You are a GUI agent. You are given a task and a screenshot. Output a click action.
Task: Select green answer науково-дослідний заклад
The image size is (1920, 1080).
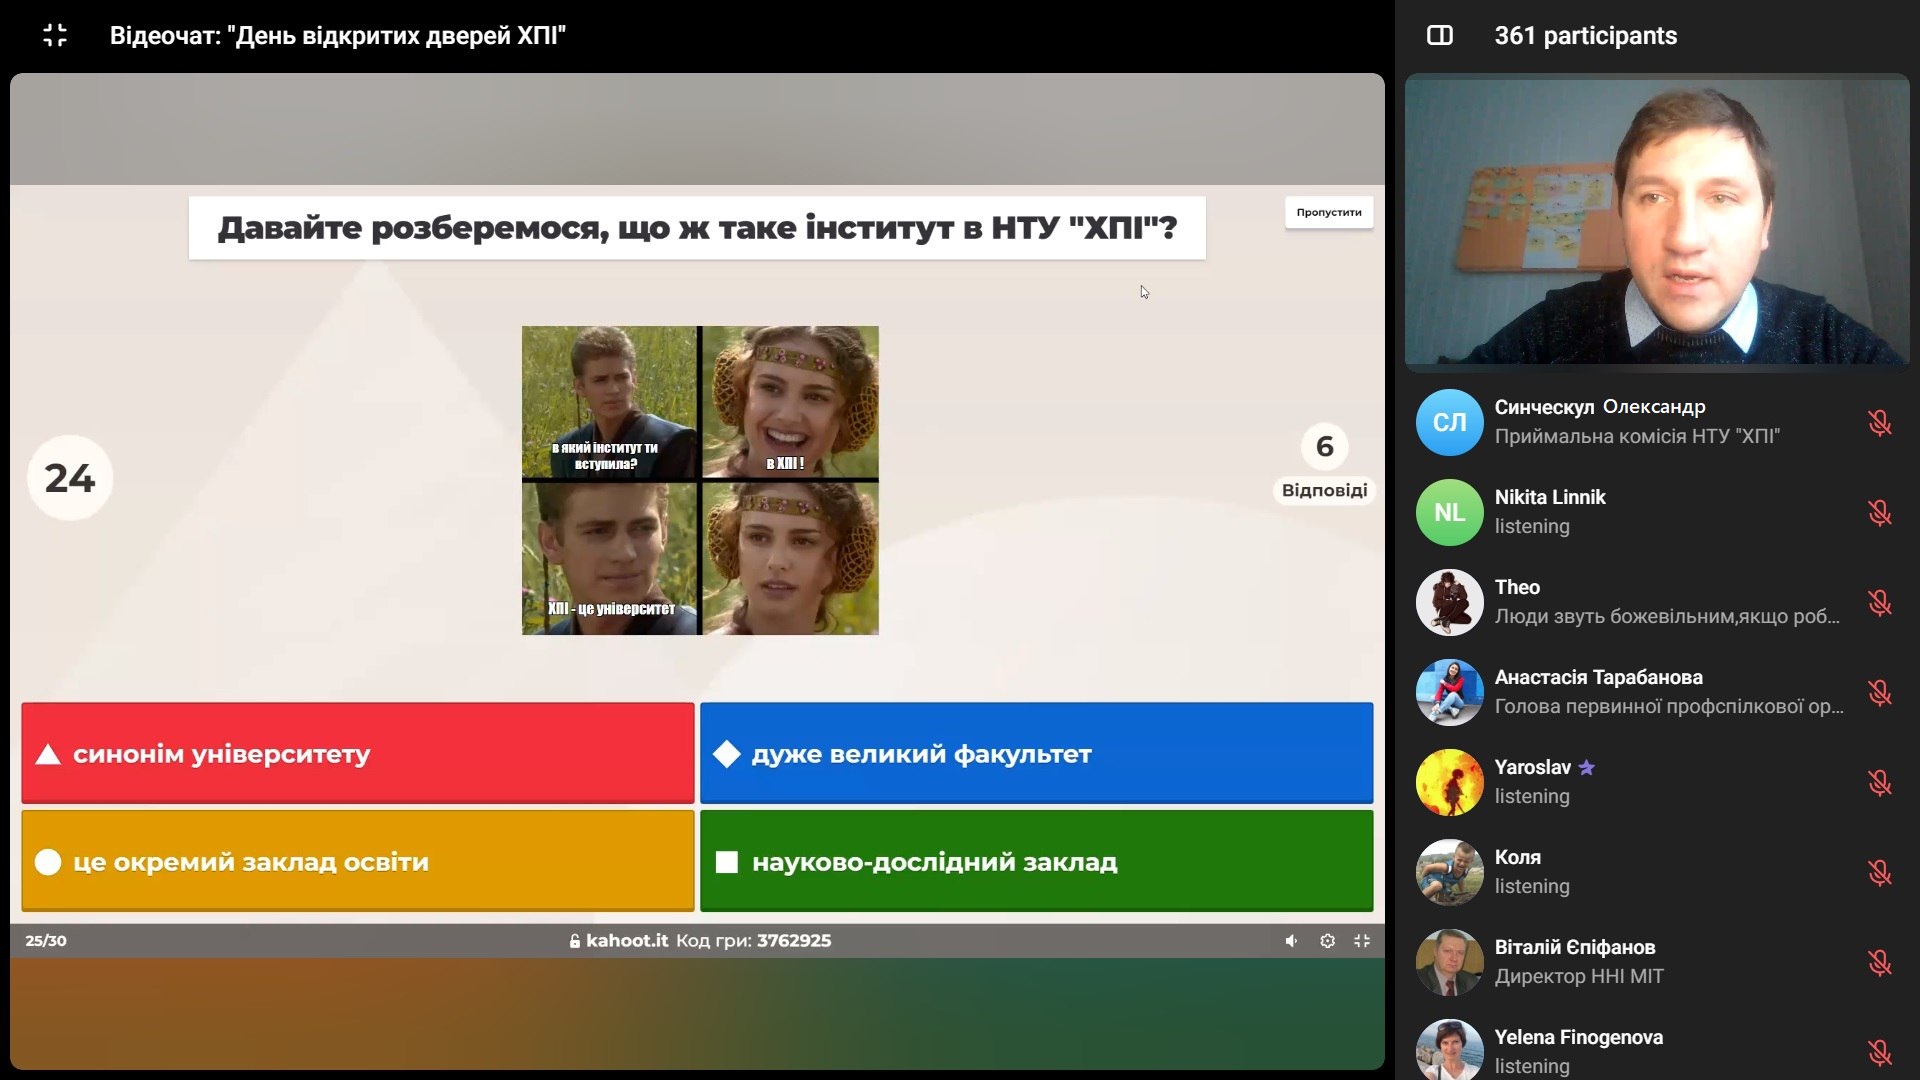point(1036,861)
